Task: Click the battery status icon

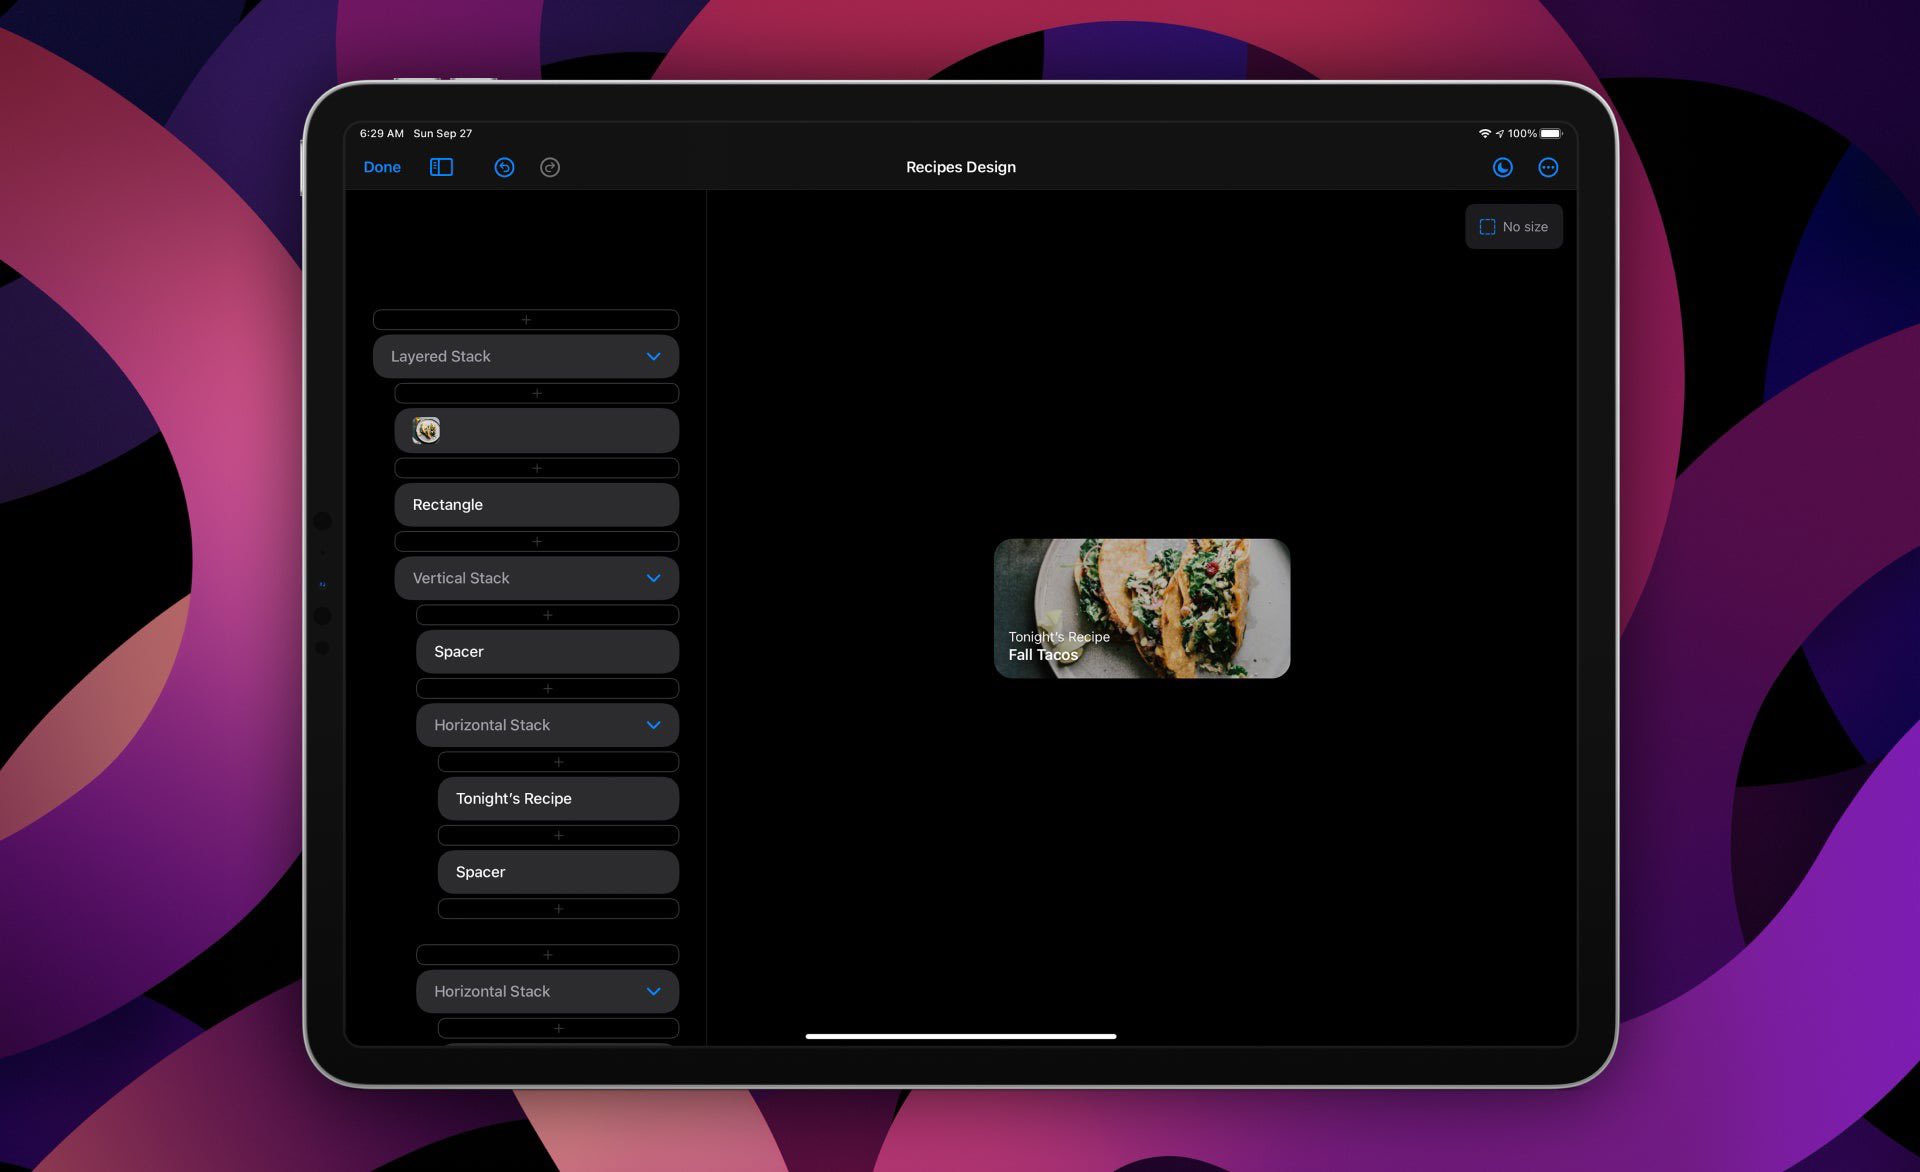Action: click(1551, 133)
